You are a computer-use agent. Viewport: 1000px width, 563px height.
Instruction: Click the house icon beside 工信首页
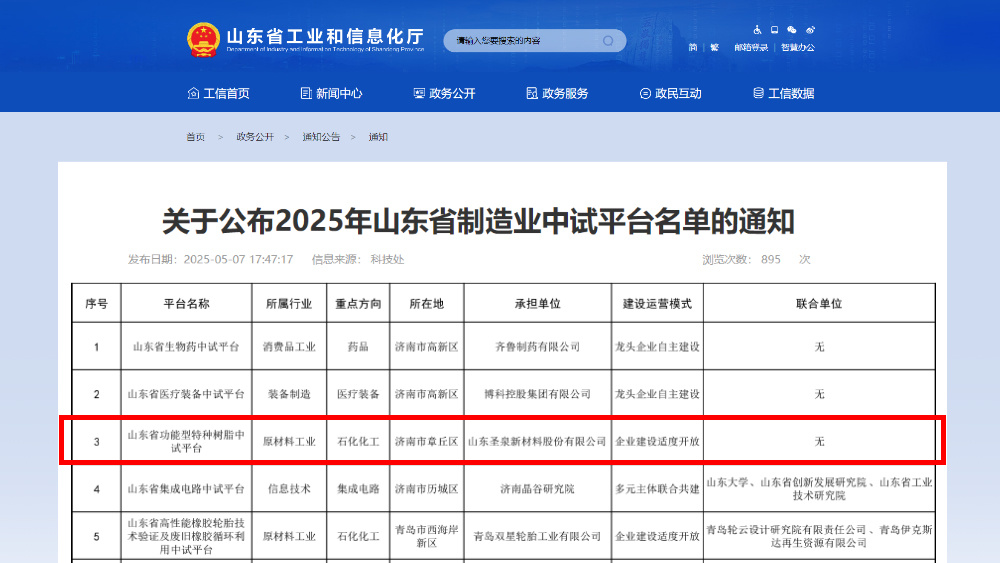pyautogui.click(x=193, y=93)
